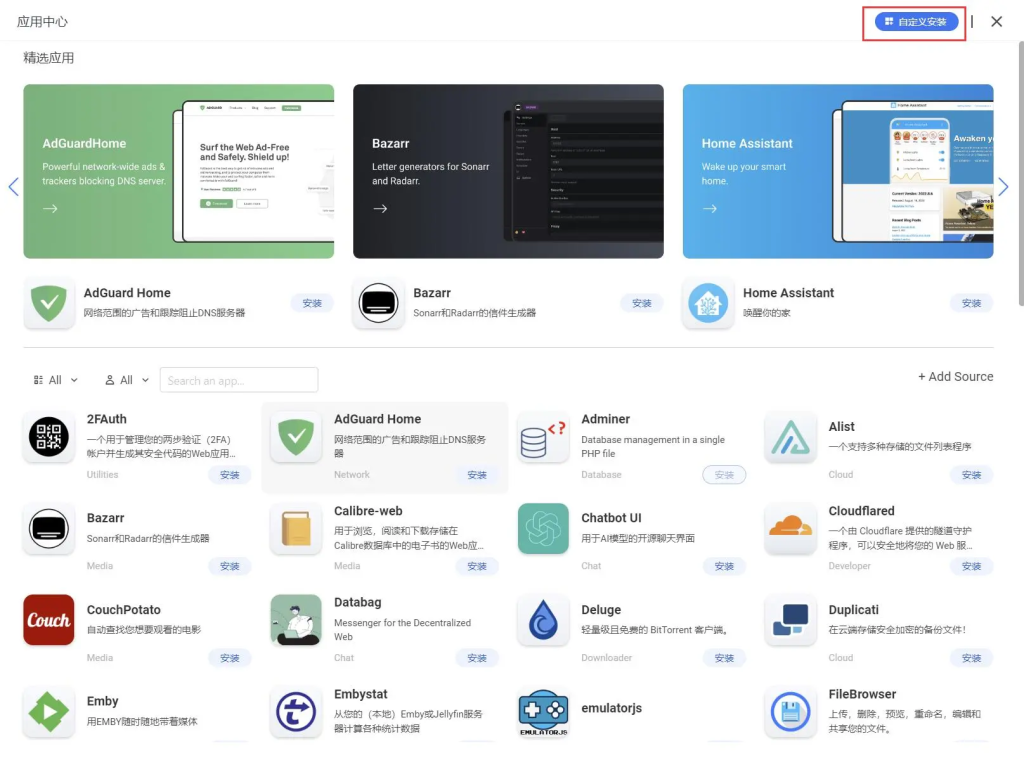The image size is (1024, 765).
Task: Click the Bazarr icon in the app grid
Action: (x=49, y=529)
